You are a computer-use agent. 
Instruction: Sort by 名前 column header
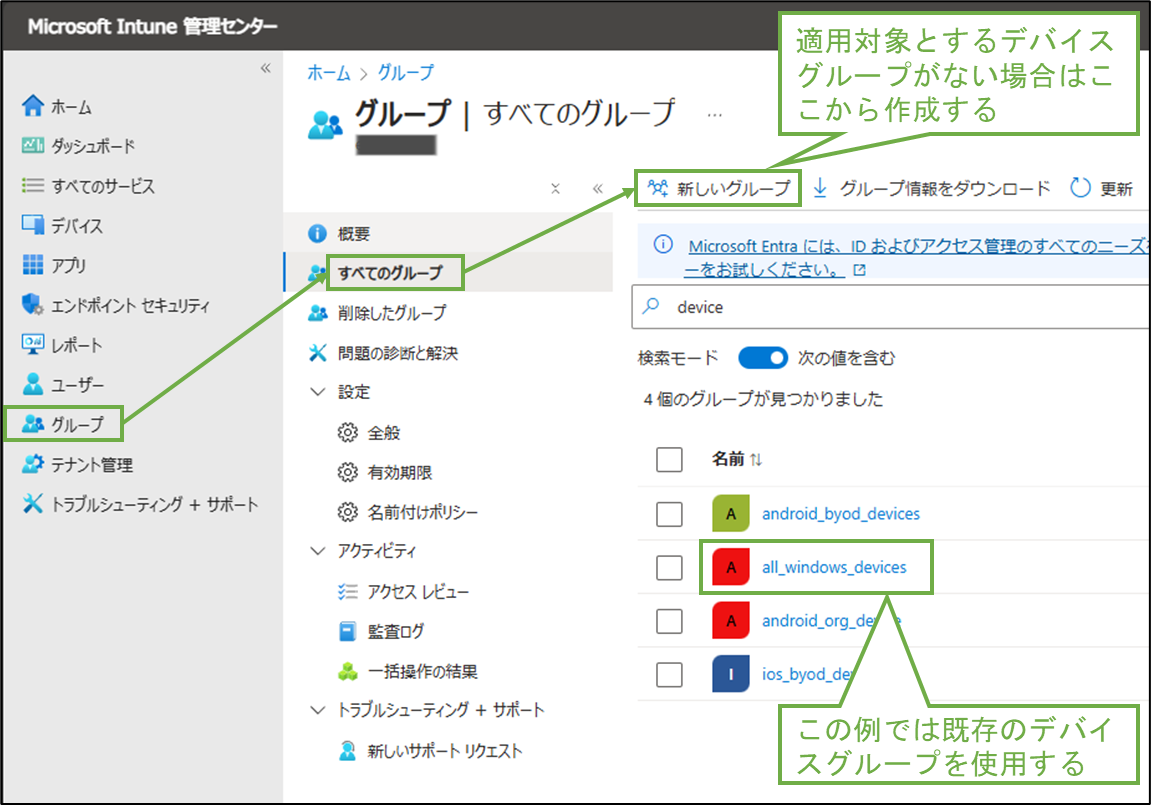[x=737, y=459]
